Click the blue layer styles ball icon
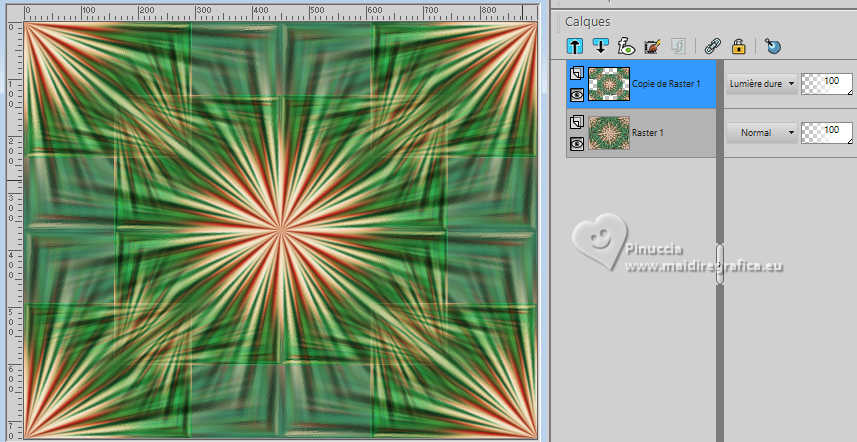This screenshot has width=857, height=442. [x=773, y=46]
